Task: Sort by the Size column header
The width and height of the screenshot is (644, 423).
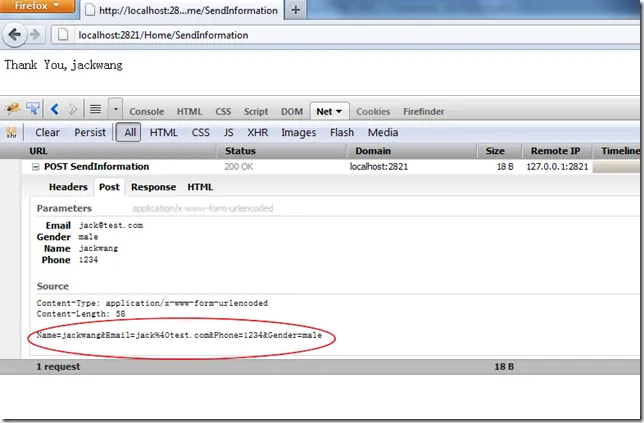Action: [499, 151]
